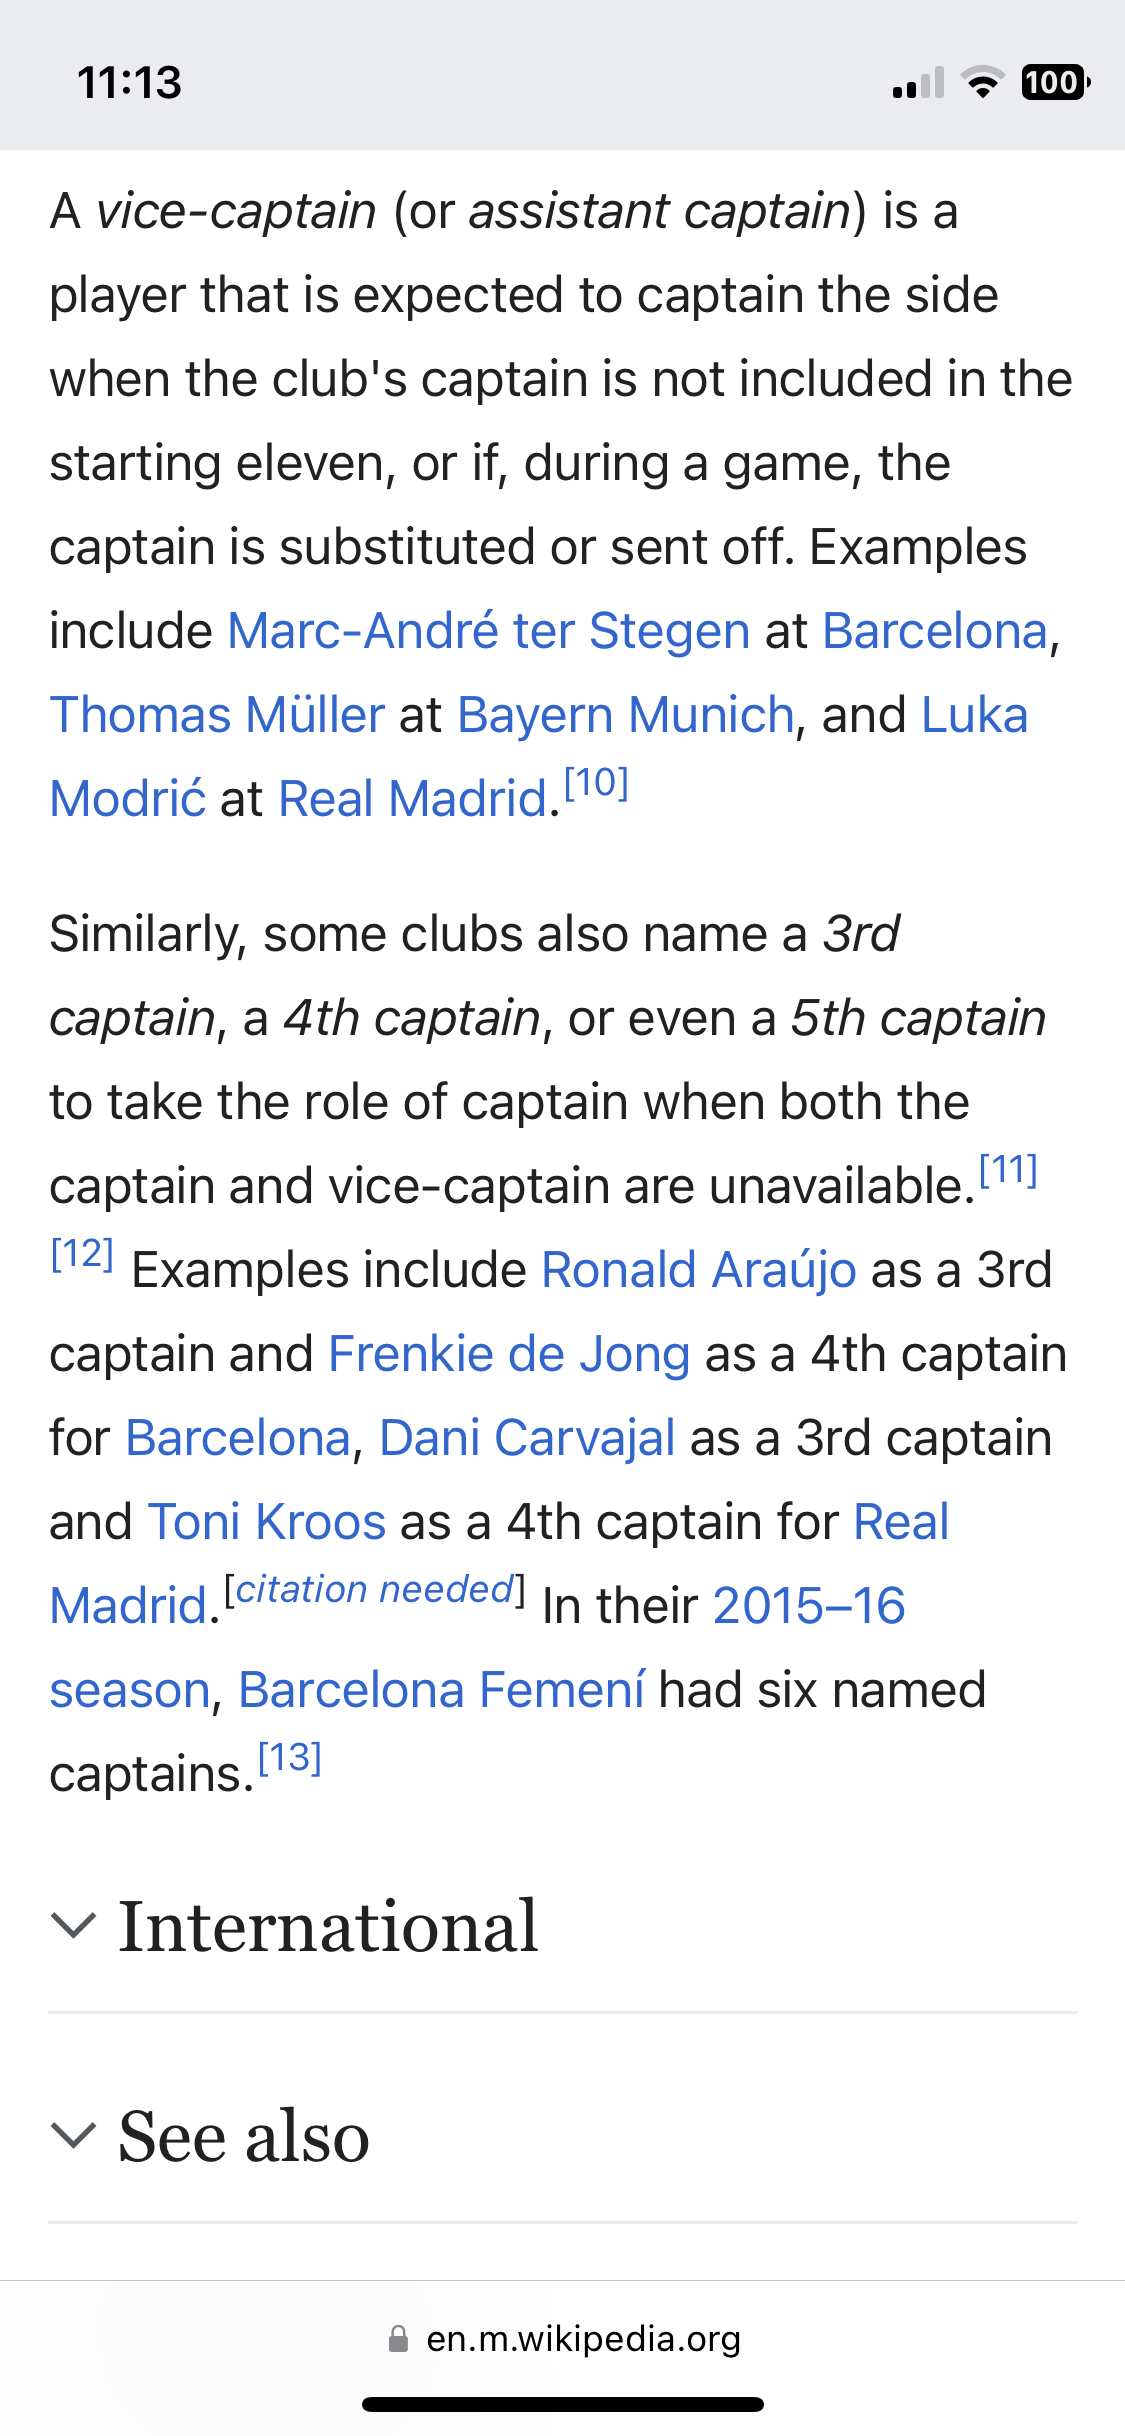Open the Marc-André ter Stegen link
Viewport: 1125px width, 2436px height.
pyautogui.click(x=489, y=631)
